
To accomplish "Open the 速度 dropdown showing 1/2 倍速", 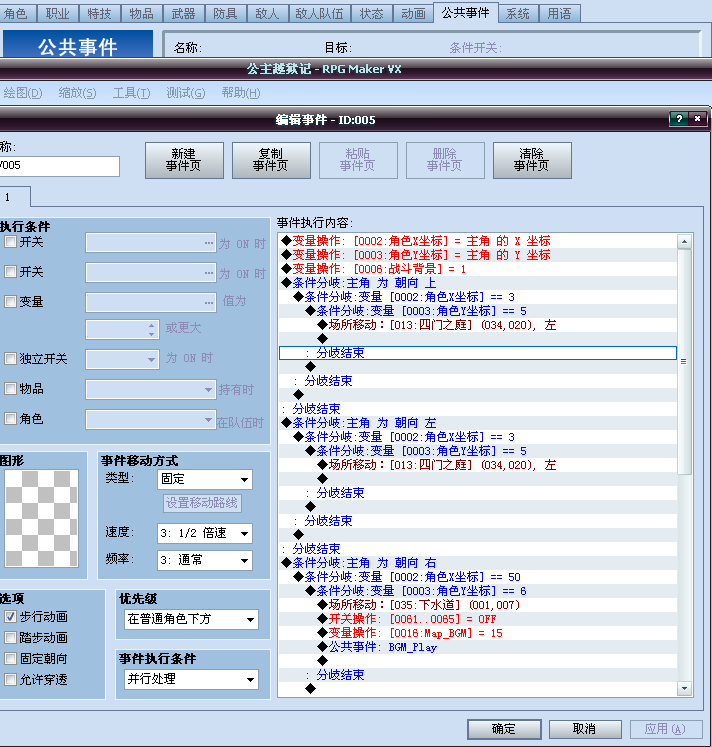I will tap(205, 533).
